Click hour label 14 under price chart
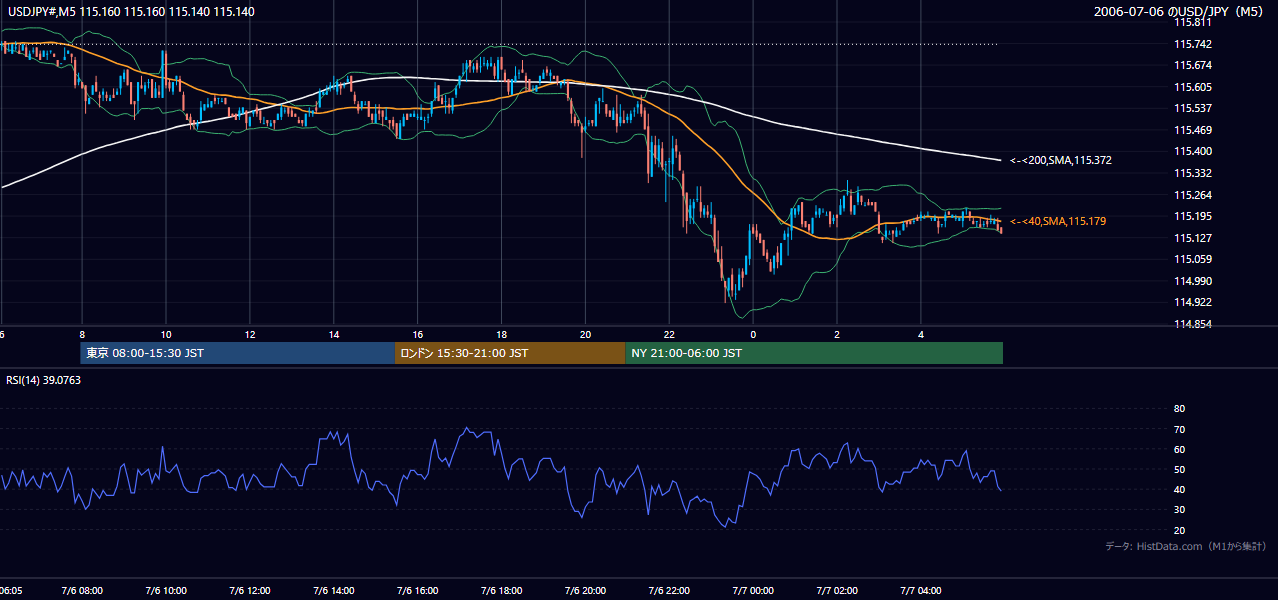The image size is (1278, 600). 334,335
